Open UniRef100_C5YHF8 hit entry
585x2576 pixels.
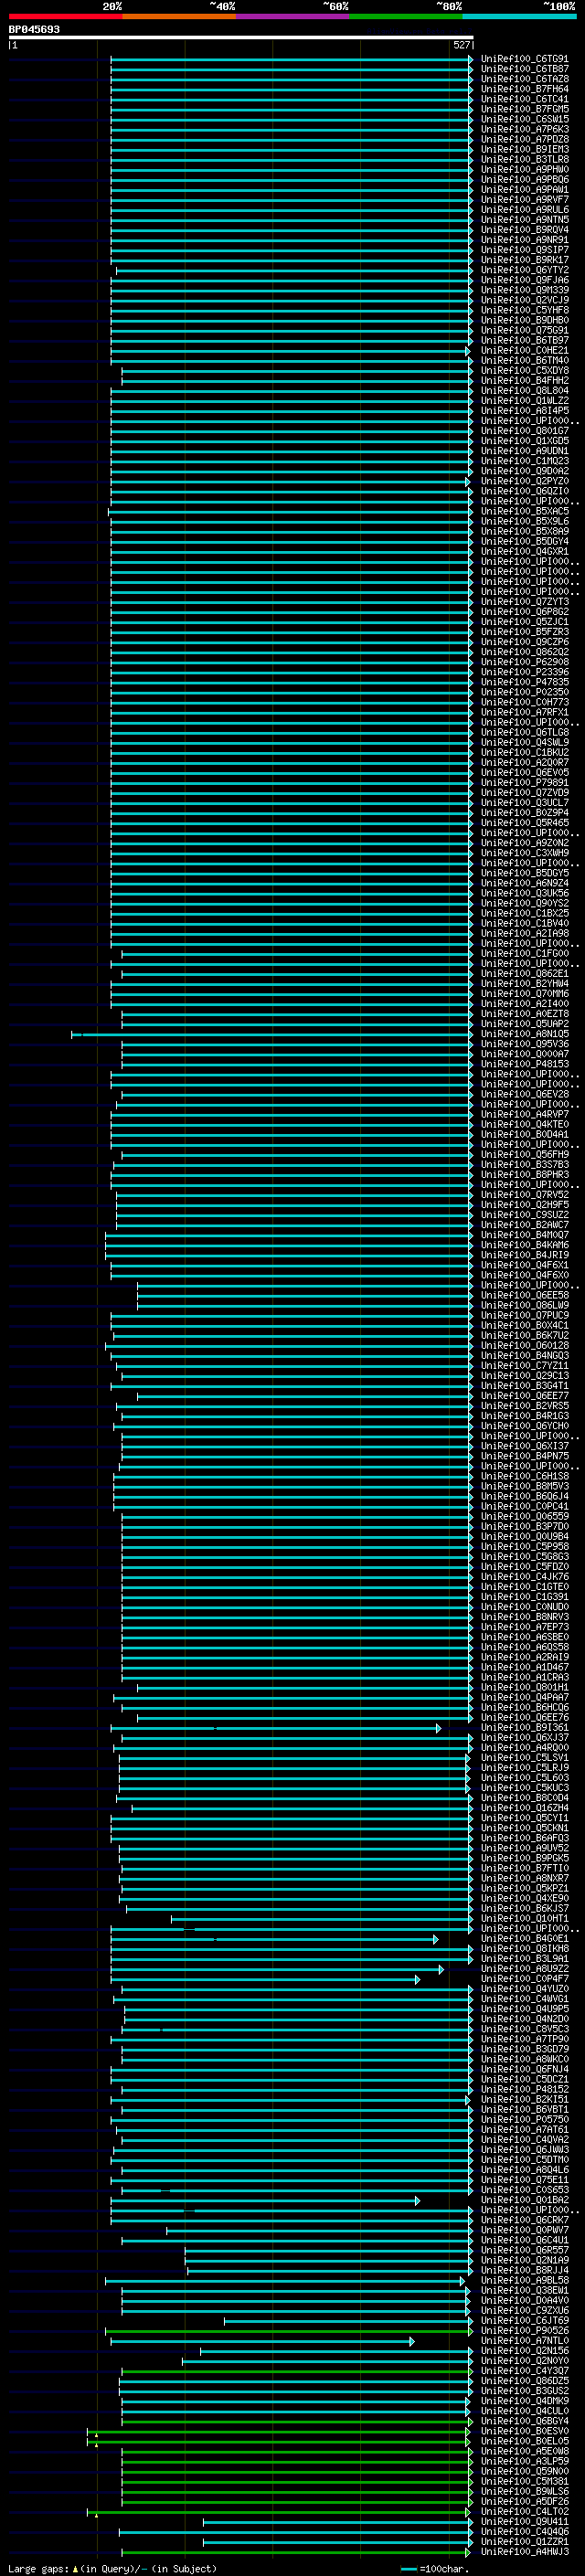pos(524,310)
